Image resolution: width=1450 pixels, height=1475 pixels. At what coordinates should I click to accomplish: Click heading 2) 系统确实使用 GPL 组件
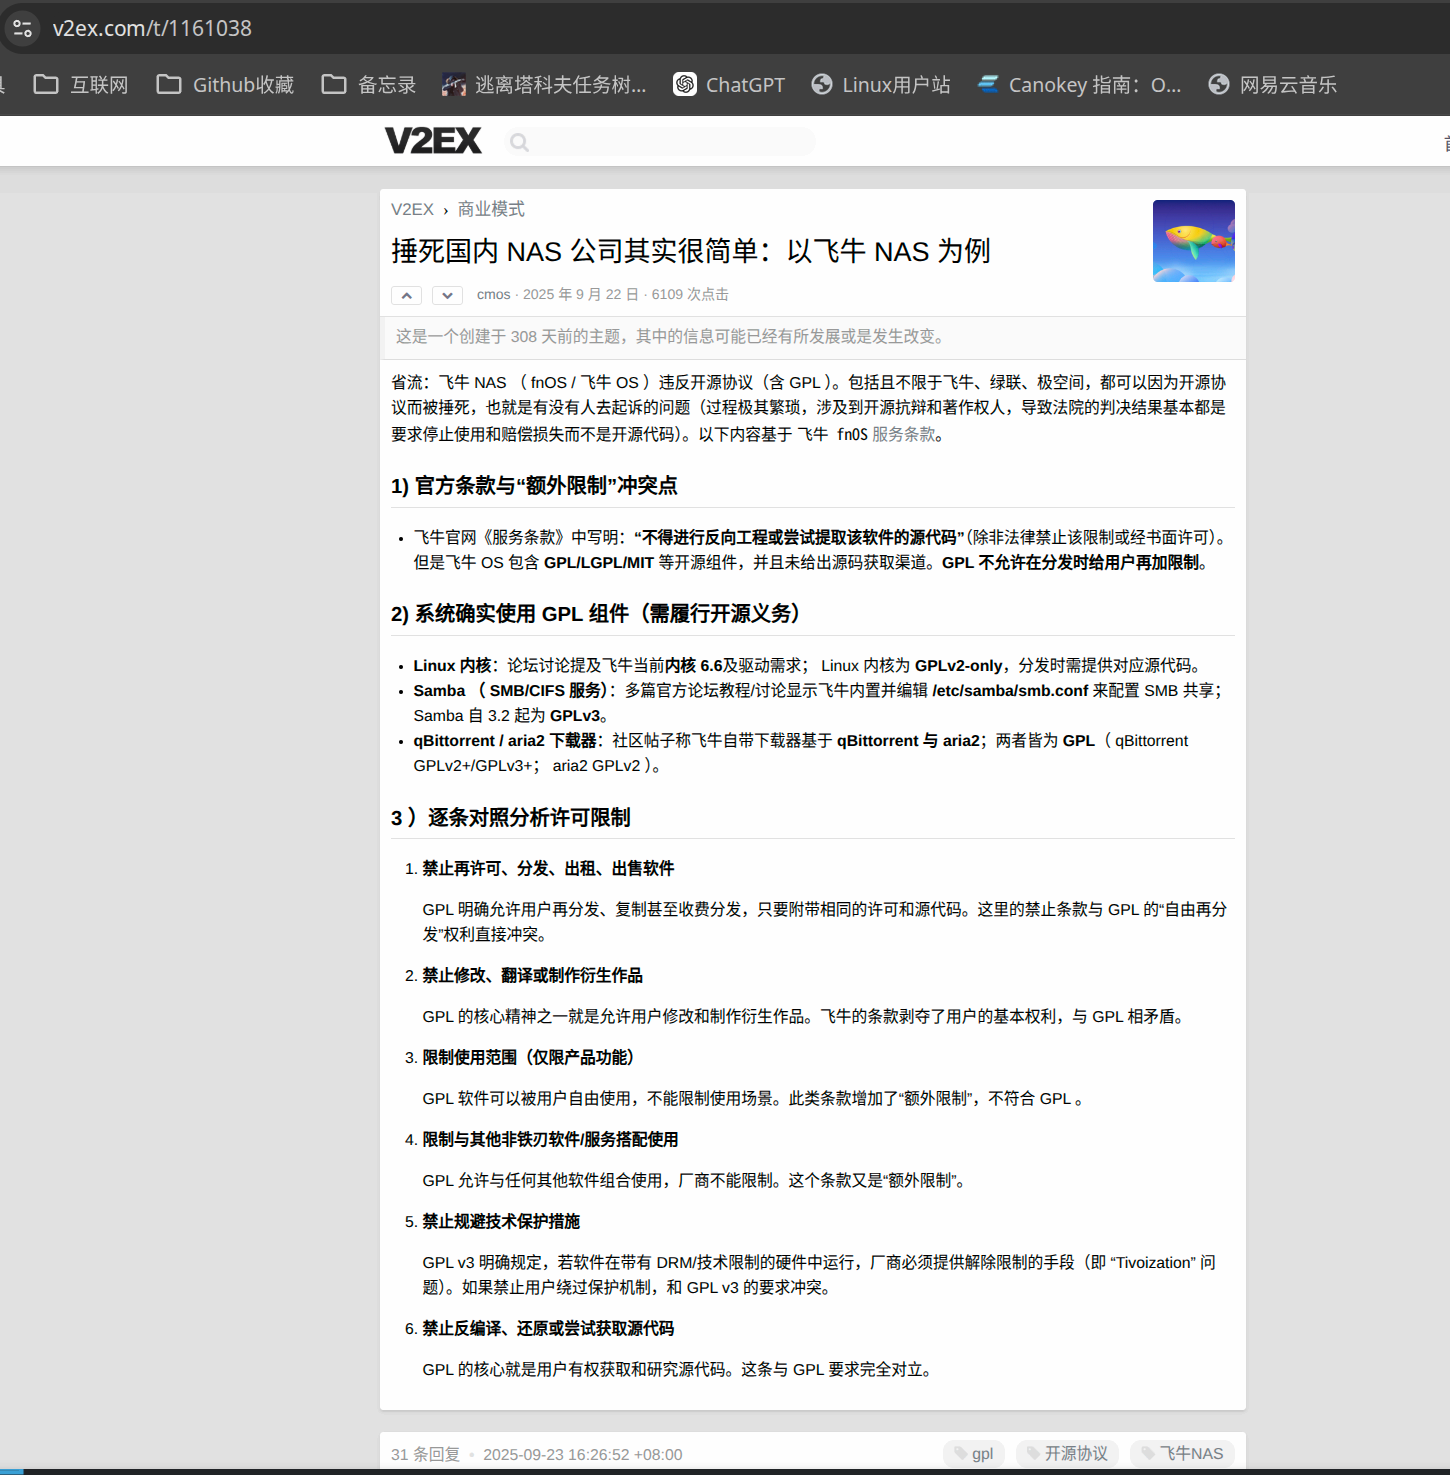(595, 614)
